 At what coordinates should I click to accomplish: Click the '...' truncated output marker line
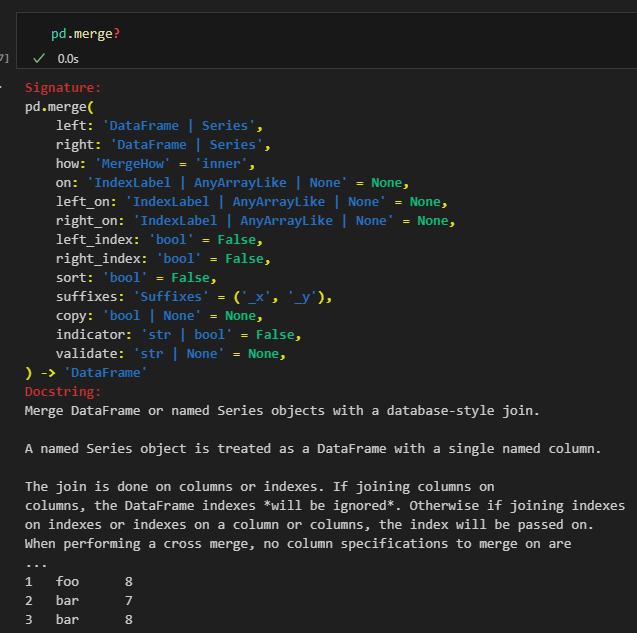[36, 564]
